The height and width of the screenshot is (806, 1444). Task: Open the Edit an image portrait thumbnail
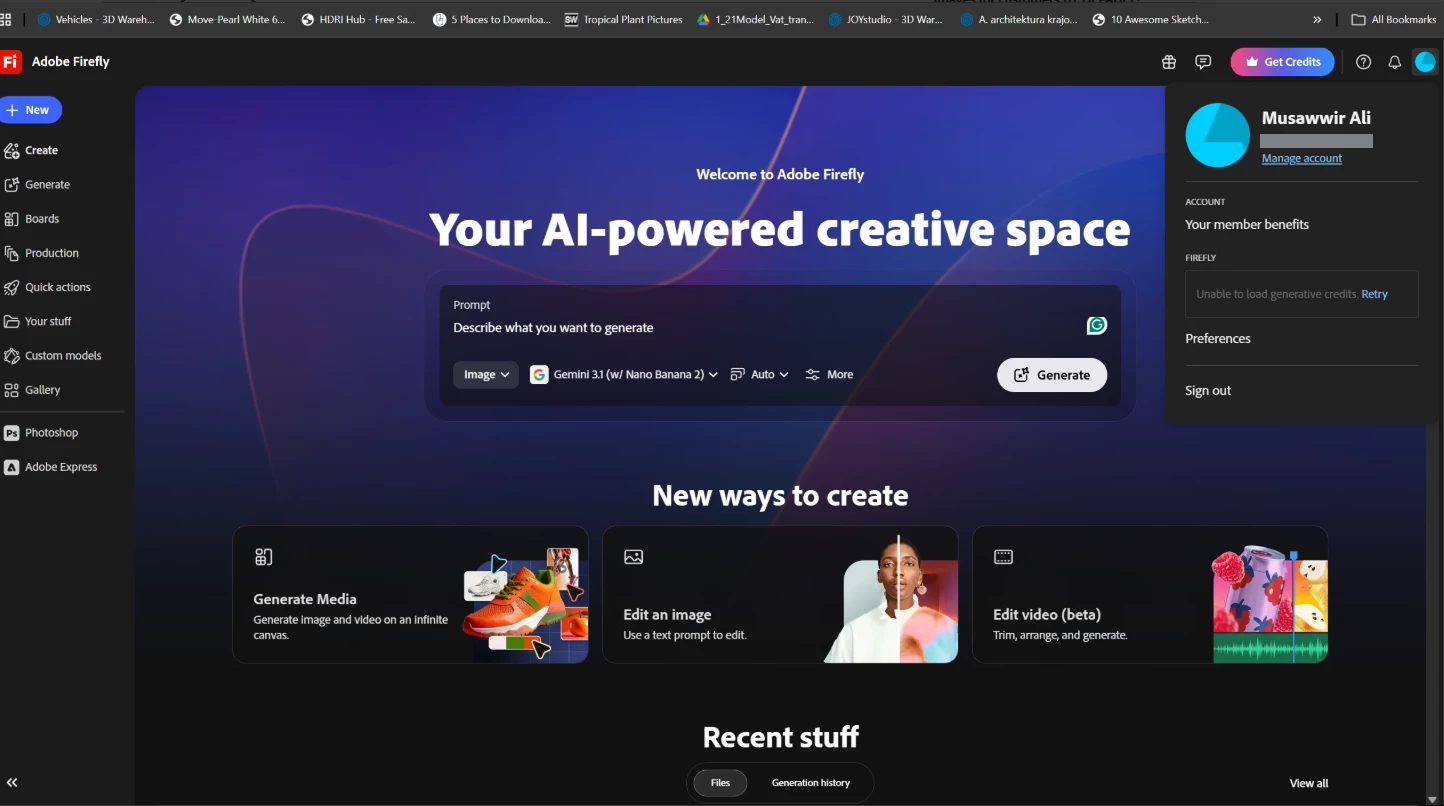tap(891, 598)
